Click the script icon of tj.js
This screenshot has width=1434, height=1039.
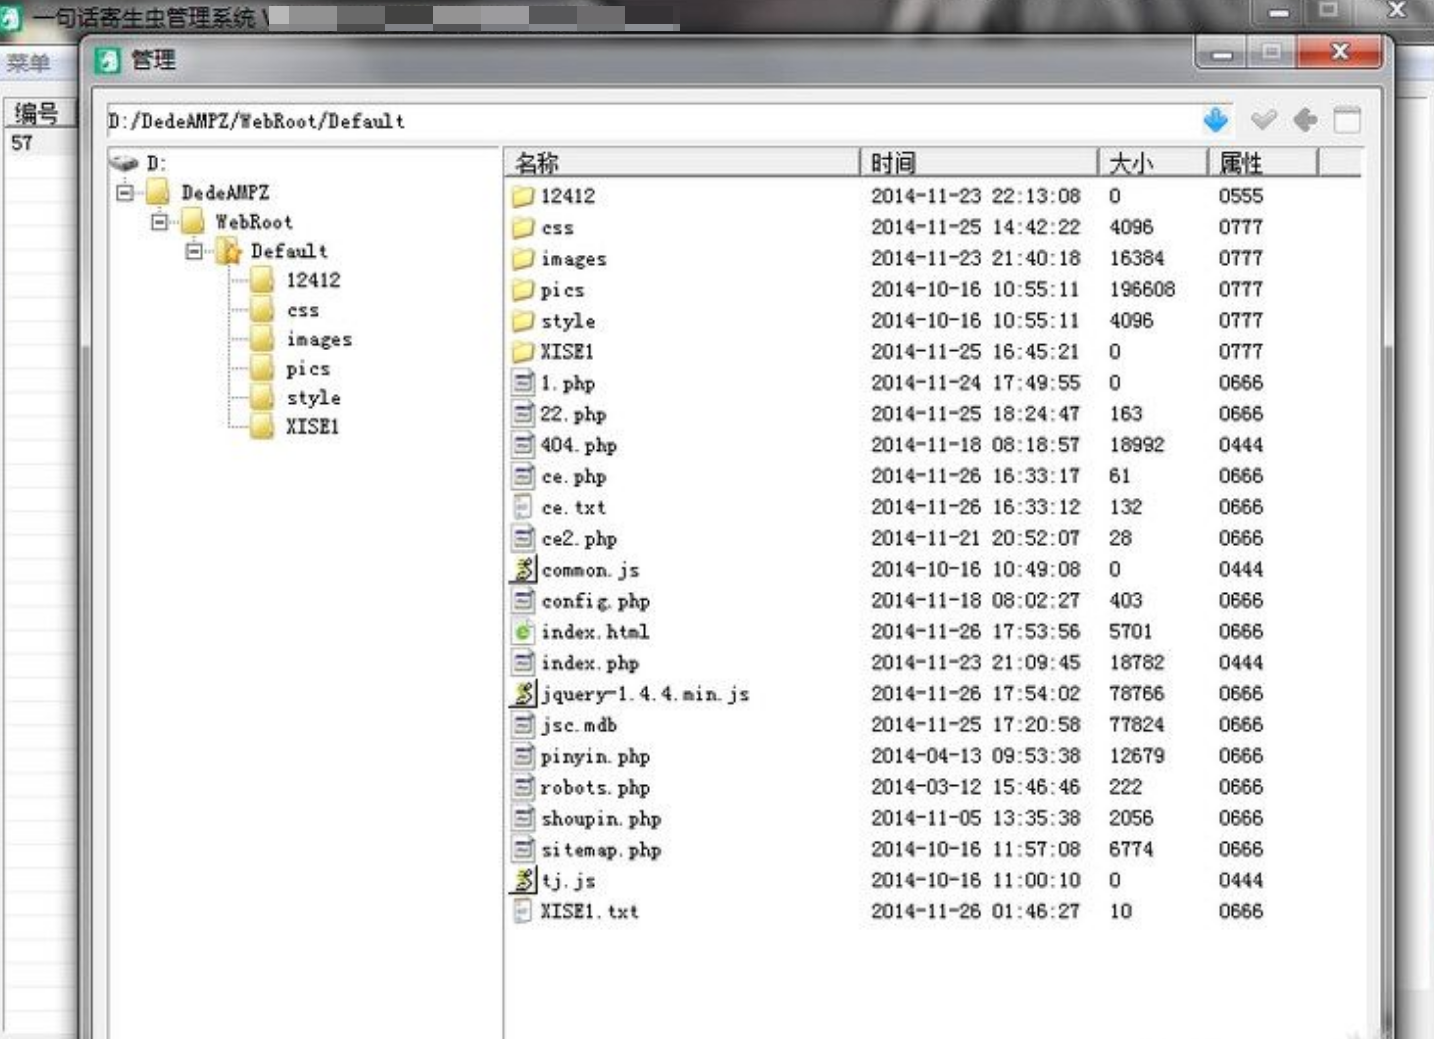(x=523, y=880)
